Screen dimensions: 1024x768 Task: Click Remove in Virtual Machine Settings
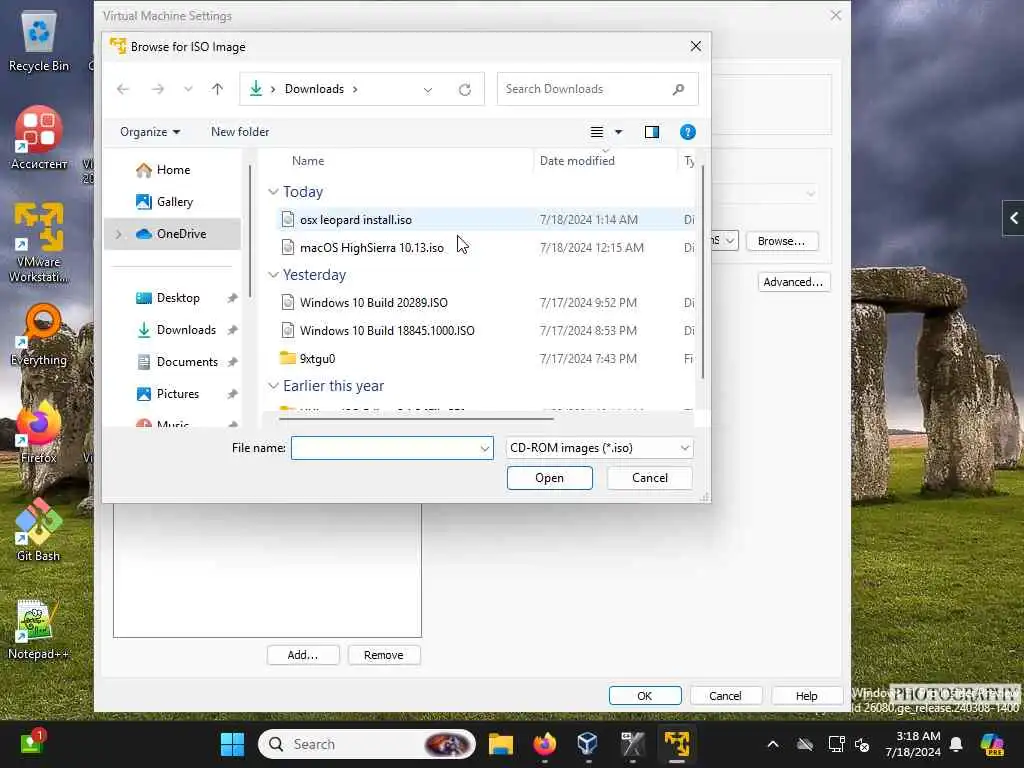[x=384, y=655]
